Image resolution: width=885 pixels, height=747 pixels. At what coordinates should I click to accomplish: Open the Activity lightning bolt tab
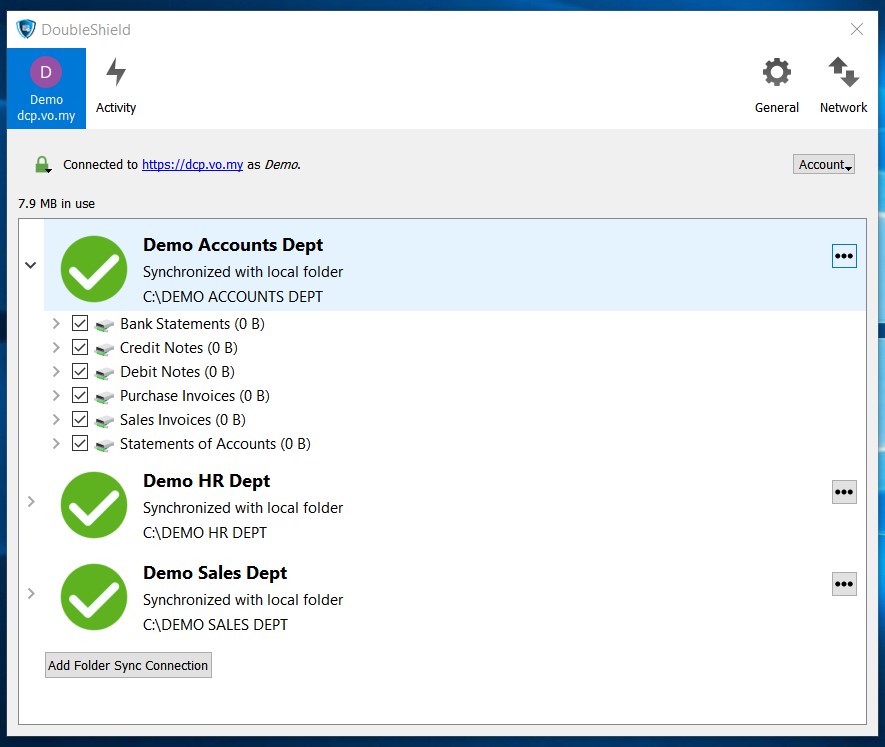point(116,86)
